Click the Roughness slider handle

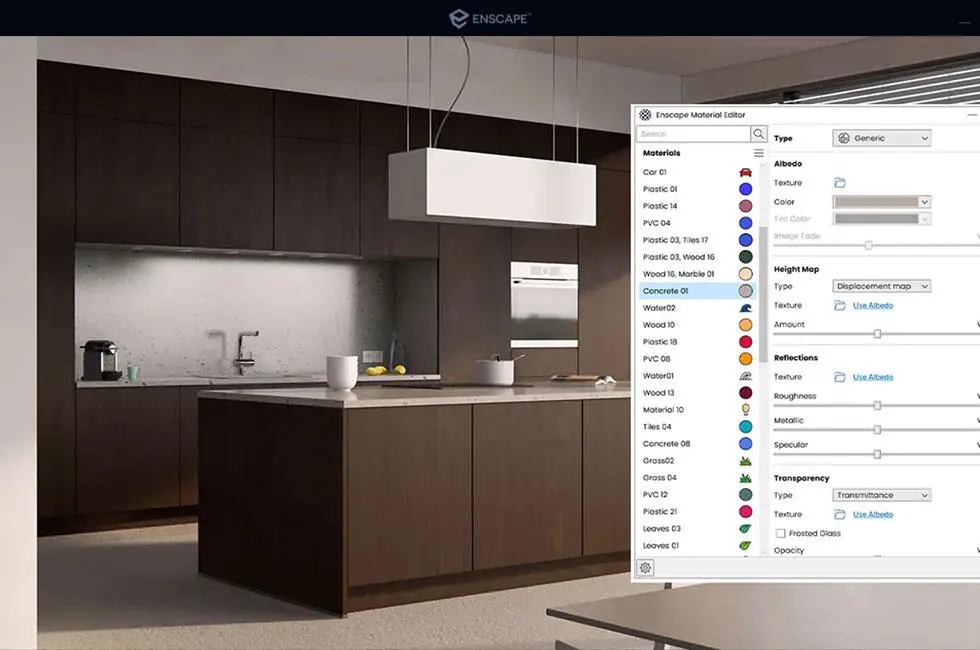(x=877, y=406)
